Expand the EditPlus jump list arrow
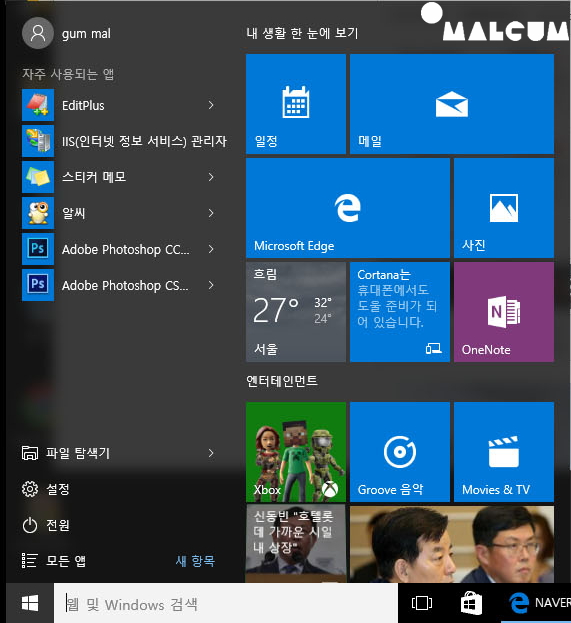This screenshot has height=623, width=571. [x=211, y=105]
